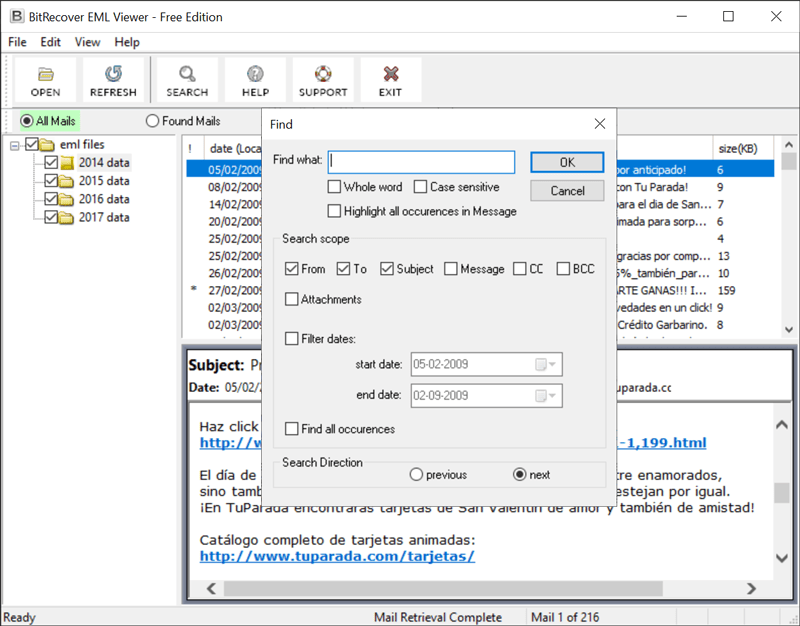Open the Edit menu
800x626 pixels.
coord(51,42)
